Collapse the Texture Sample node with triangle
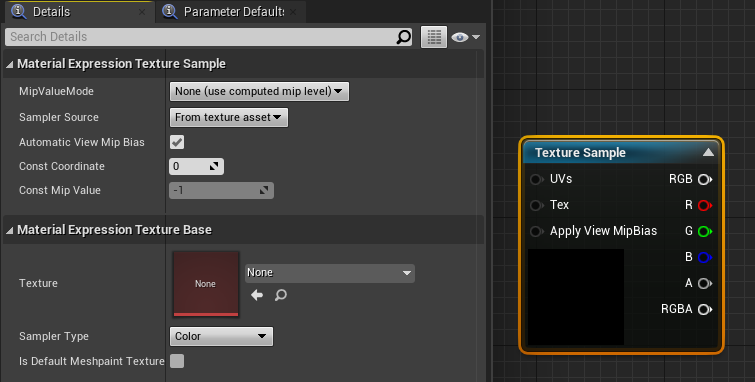Image resolution: width=755 pixels, height=382 pixels. pos(708,152)
